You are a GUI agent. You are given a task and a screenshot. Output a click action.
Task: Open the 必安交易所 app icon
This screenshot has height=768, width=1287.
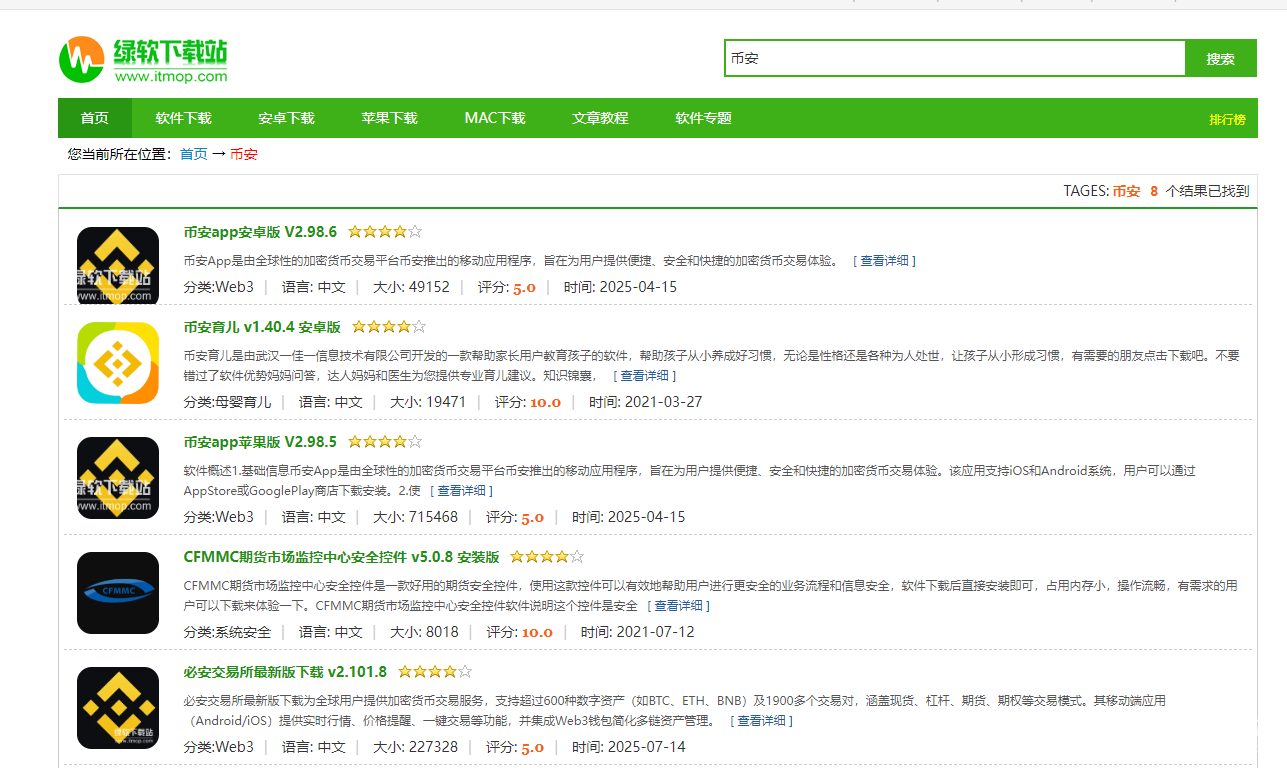click(x=118, y=708)
